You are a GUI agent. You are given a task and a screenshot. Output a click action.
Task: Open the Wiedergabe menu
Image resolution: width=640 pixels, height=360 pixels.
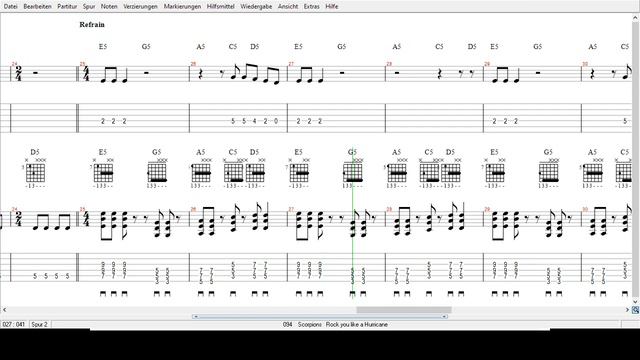pos(256,7)
